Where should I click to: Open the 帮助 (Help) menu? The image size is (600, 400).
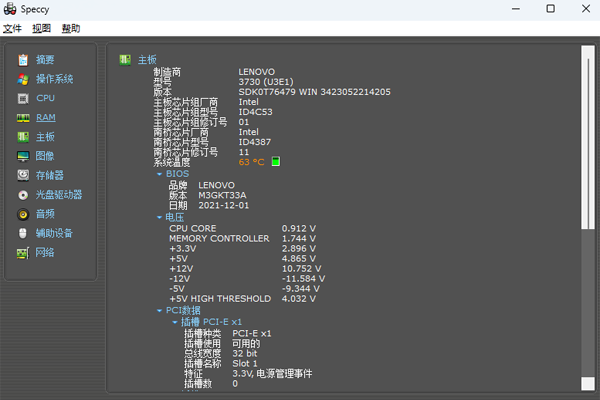[71, 28]
